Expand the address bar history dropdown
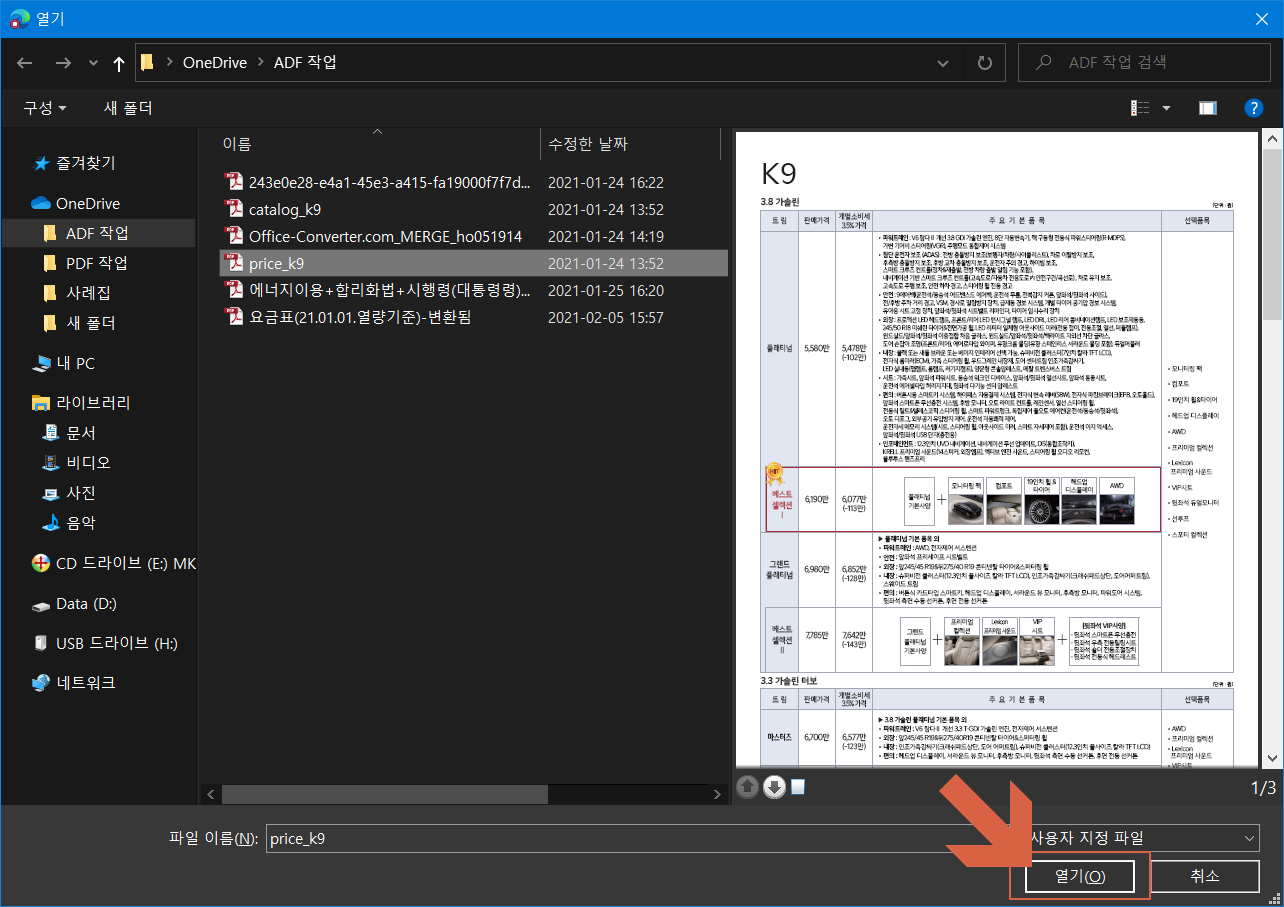The image size is (1284, 907). 943,62
